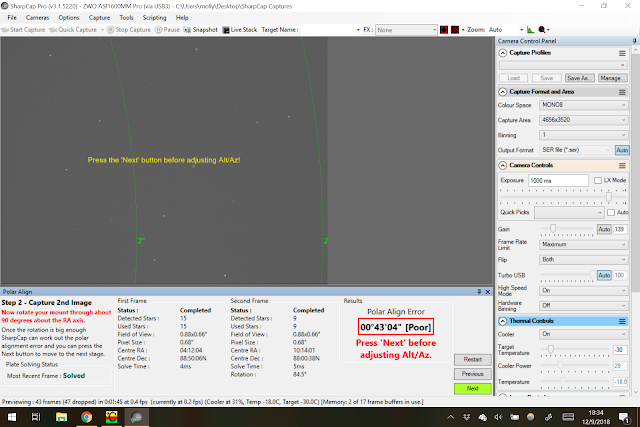The image size is (640, 427).
Task: Click the Next button in Polar Align
Action: click(473, 389)
